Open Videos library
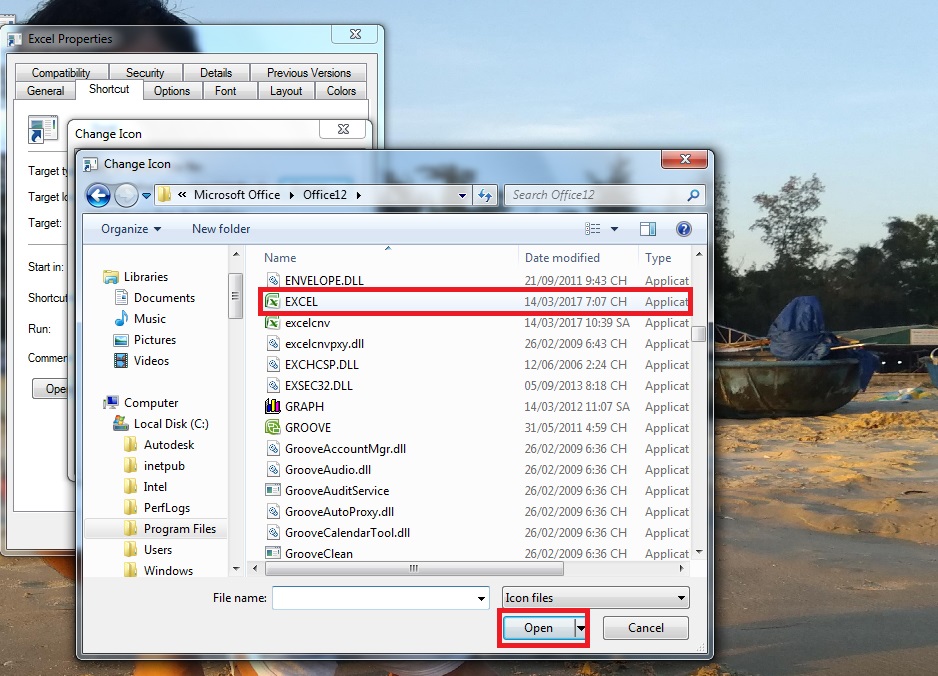The image size is (938, 676). (x=151, y=360)
